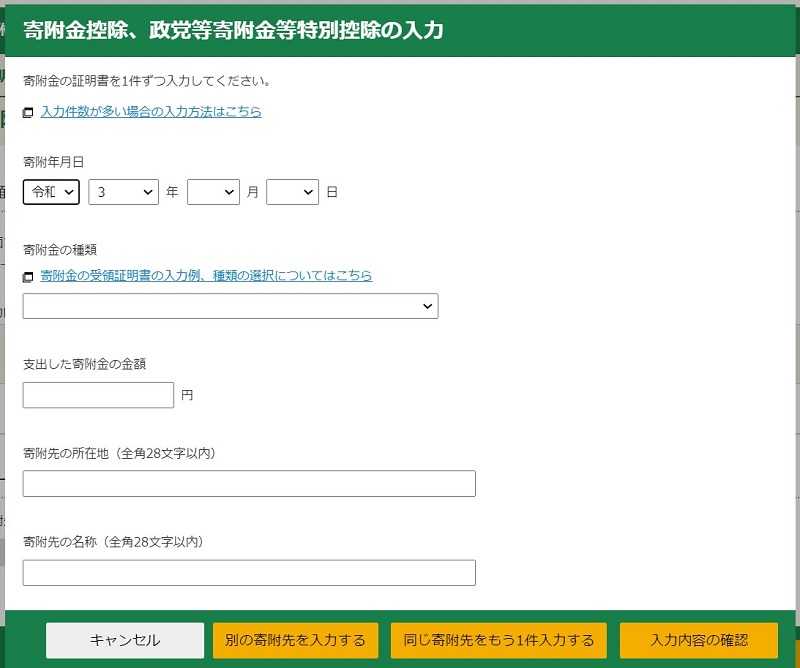Viewport: 800px width, 668px height.
Task: Click the 寄附先の所在地 address input field
Action: [x=249, y=483]
